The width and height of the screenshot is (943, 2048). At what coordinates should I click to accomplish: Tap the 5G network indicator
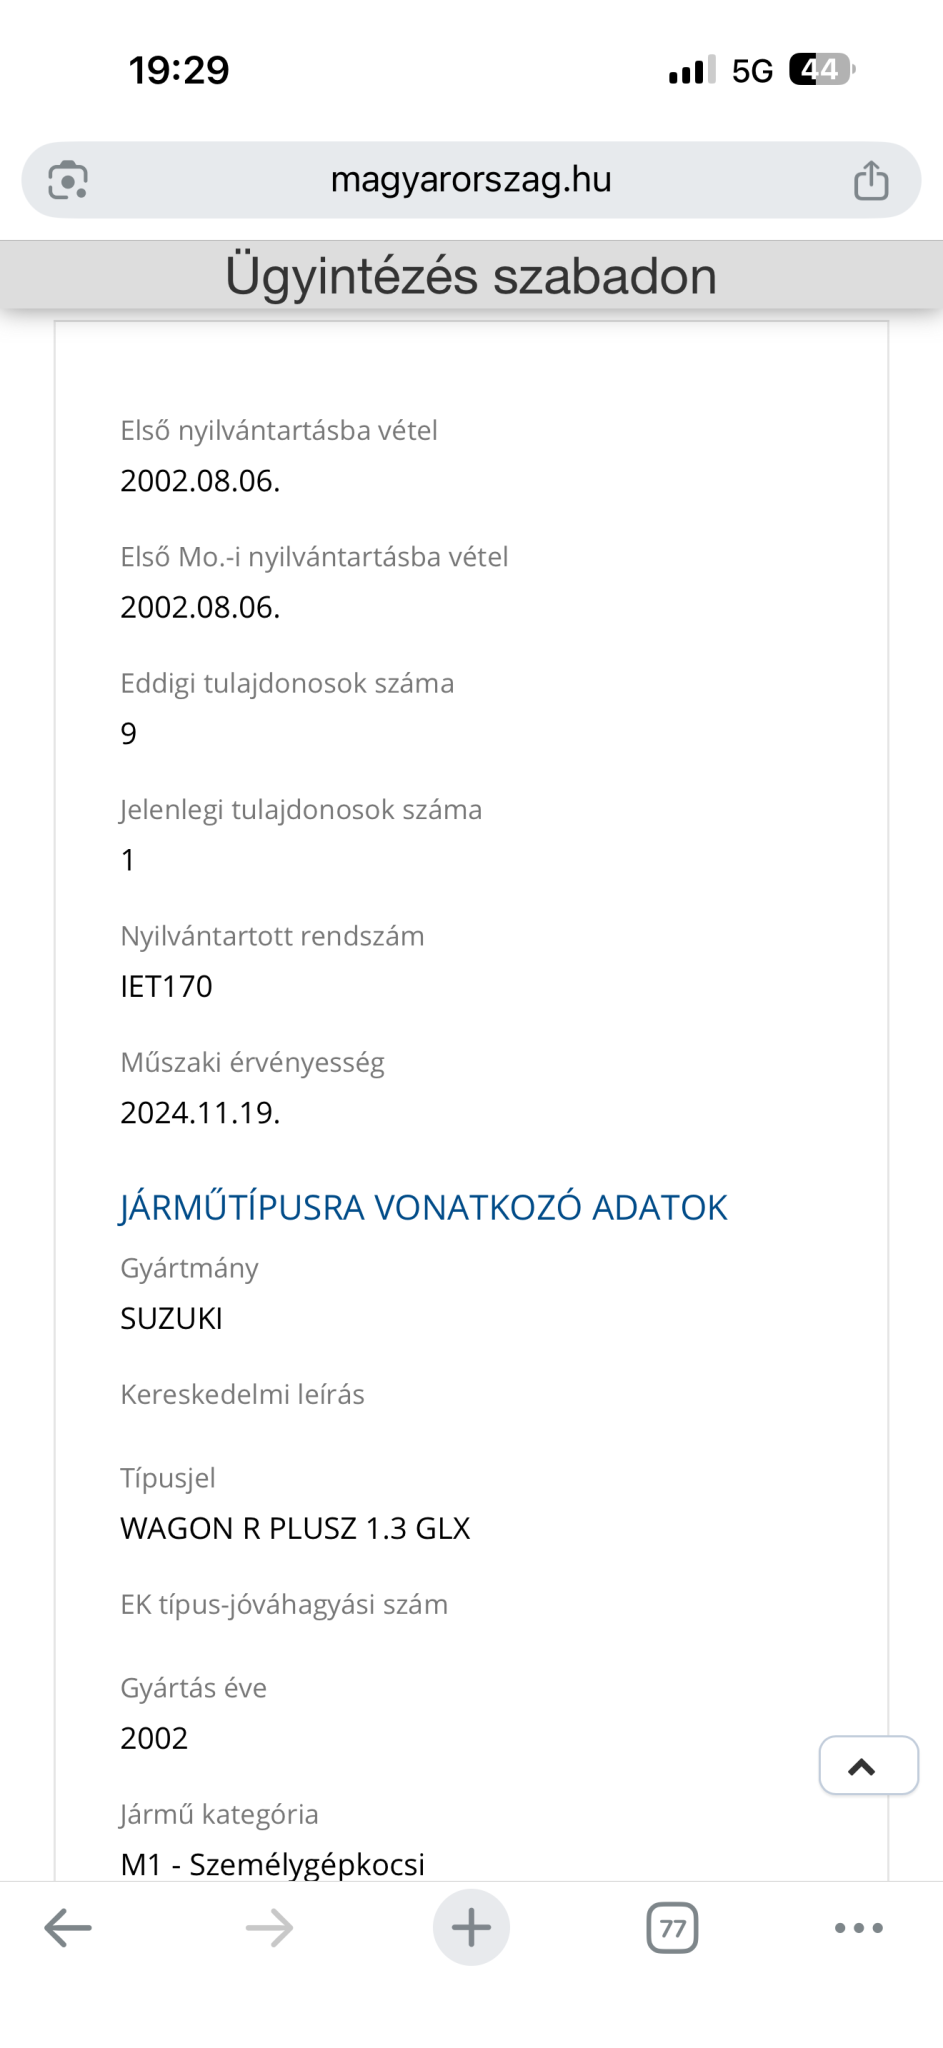coord(752,71)
